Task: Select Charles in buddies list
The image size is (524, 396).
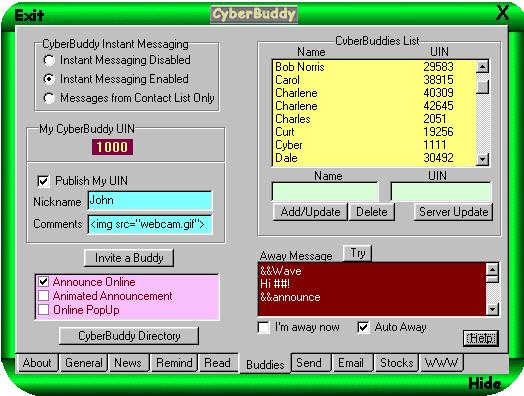Action: pos(374,119)
